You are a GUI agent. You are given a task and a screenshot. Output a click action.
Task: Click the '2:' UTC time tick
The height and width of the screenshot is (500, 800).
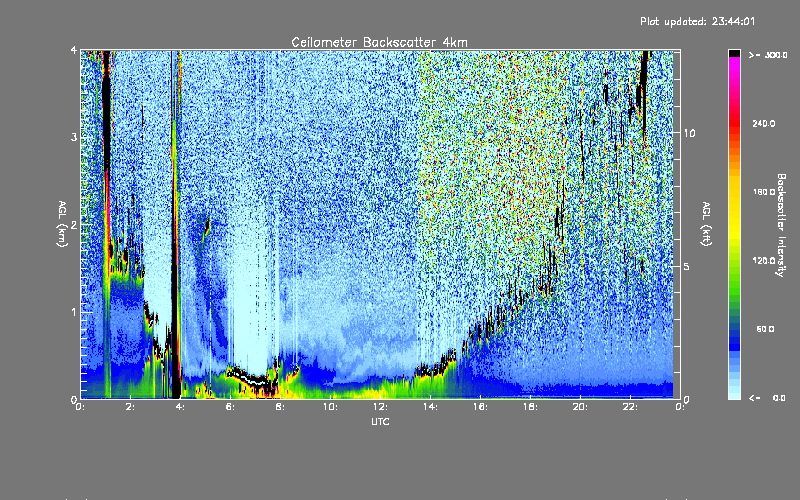coord(131,407)
